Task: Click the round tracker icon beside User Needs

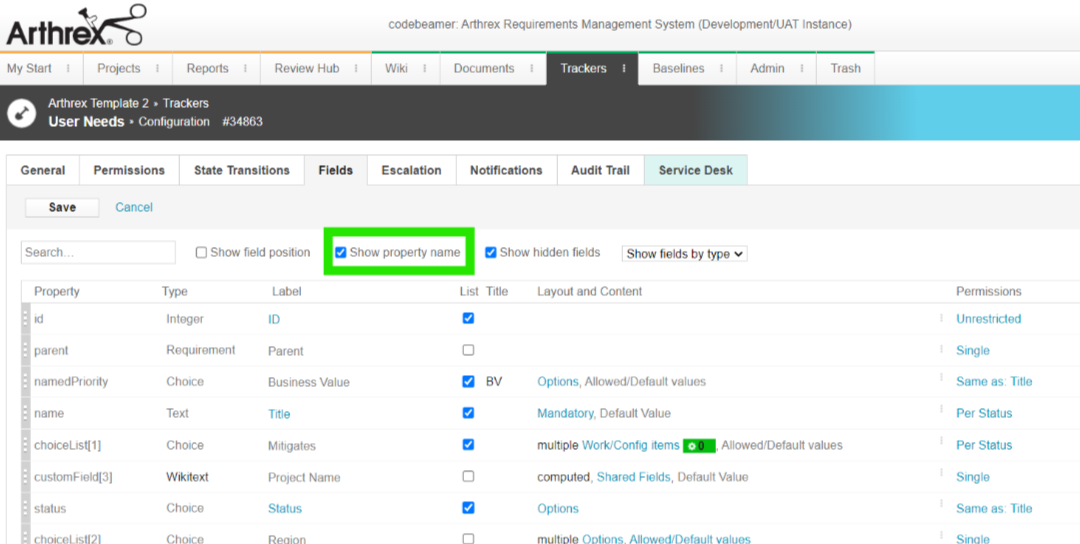Action: tap(22, 112)
